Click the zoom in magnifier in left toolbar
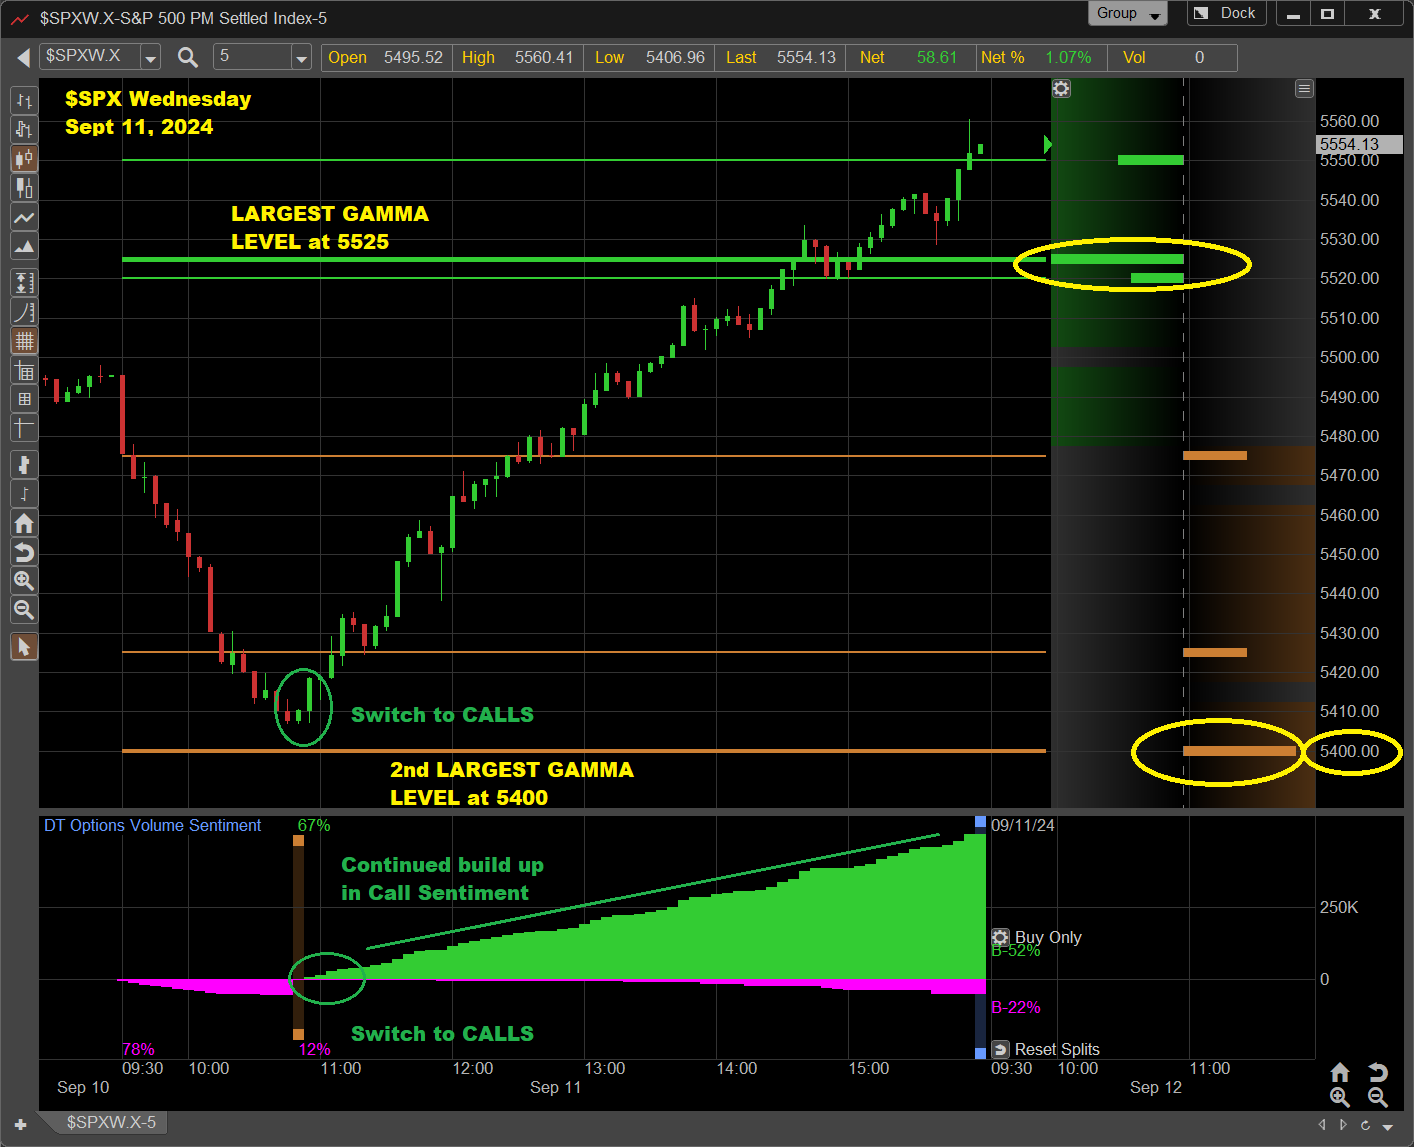 [x=24, y=581]
